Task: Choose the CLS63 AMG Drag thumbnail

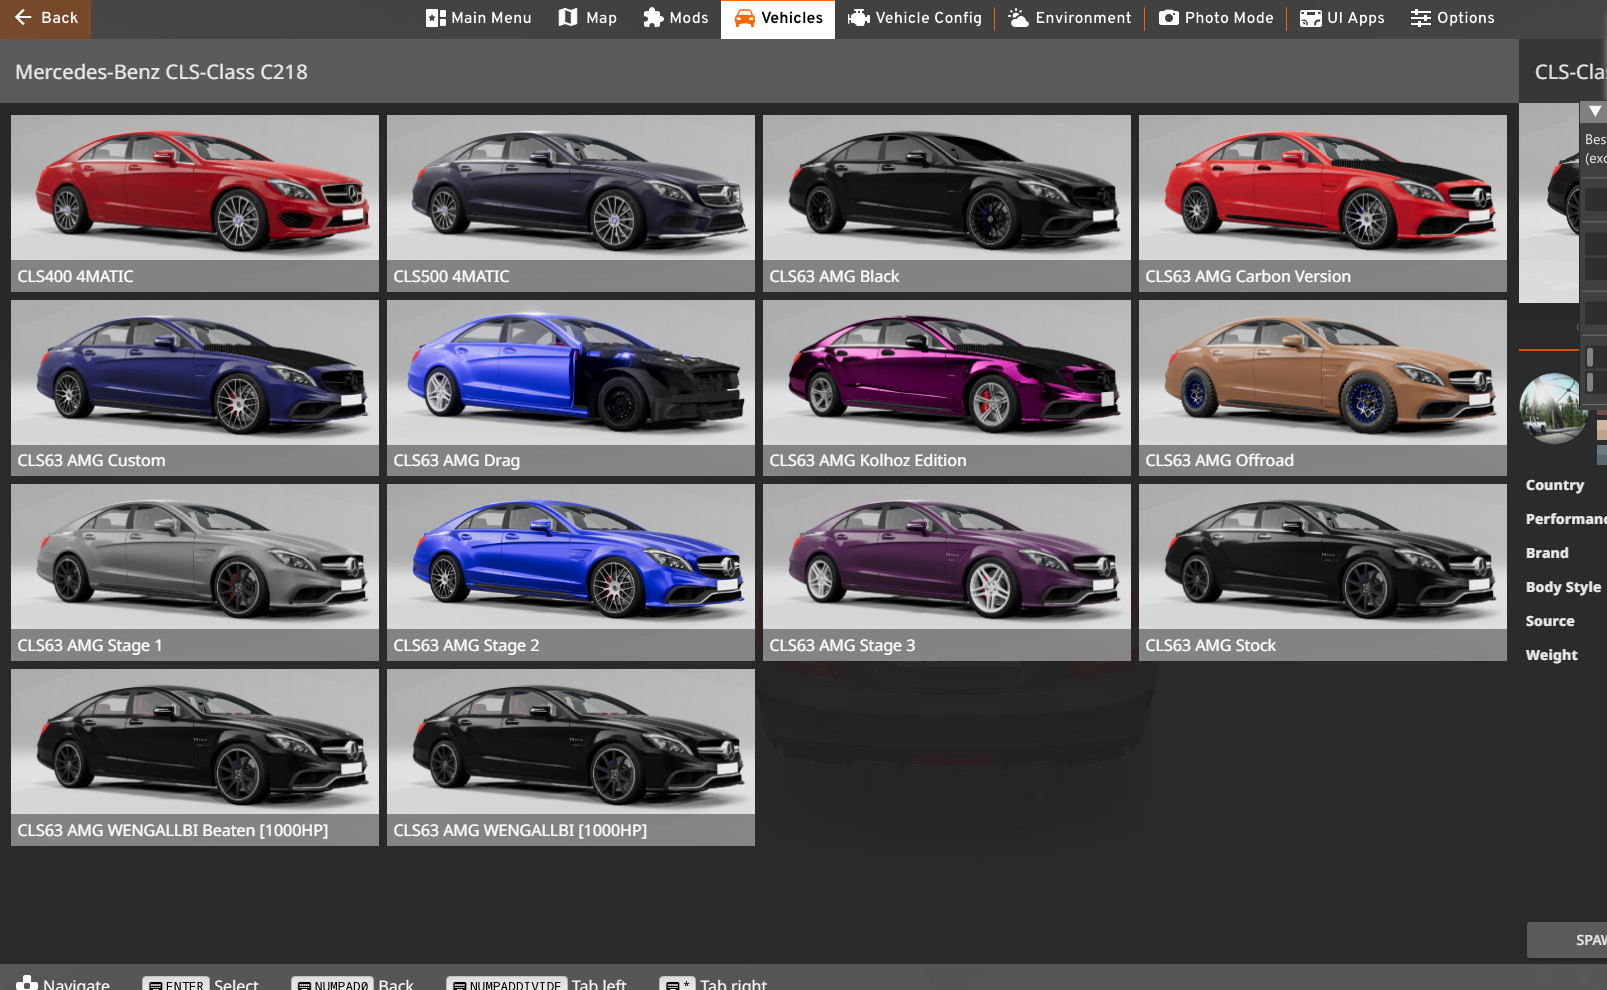Action: click(571, 388)
